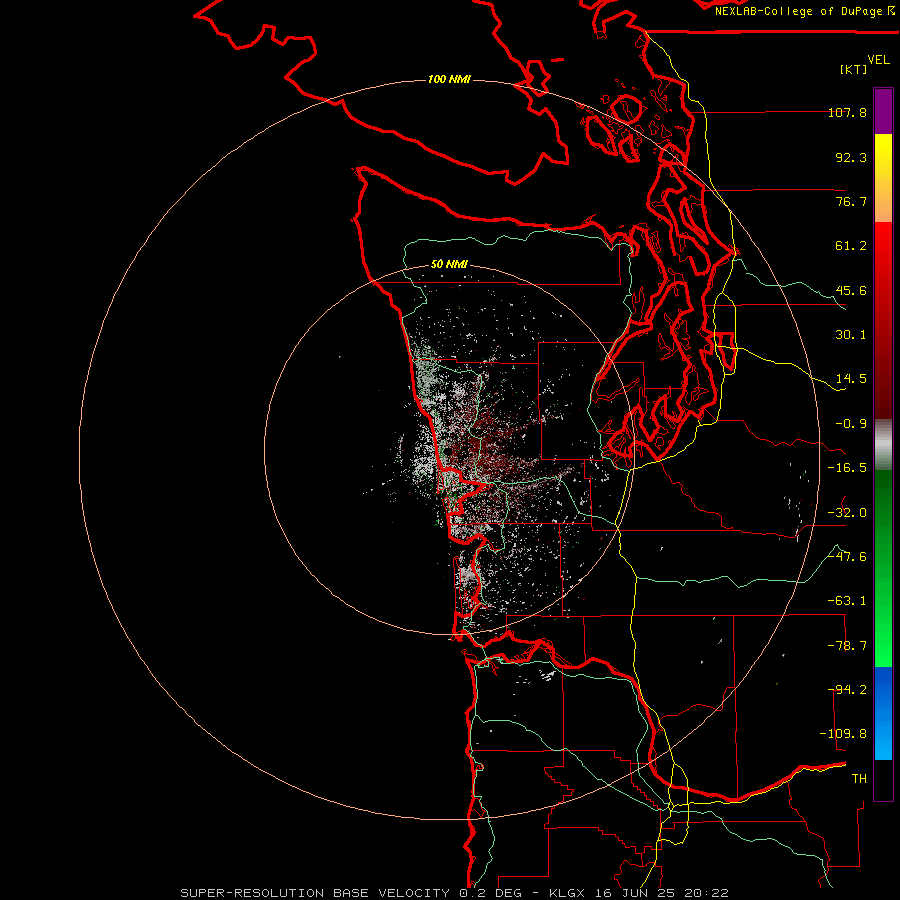Click the purple segment of the color bar
This screenshot has height=900, width=900.
pos(883,111)
